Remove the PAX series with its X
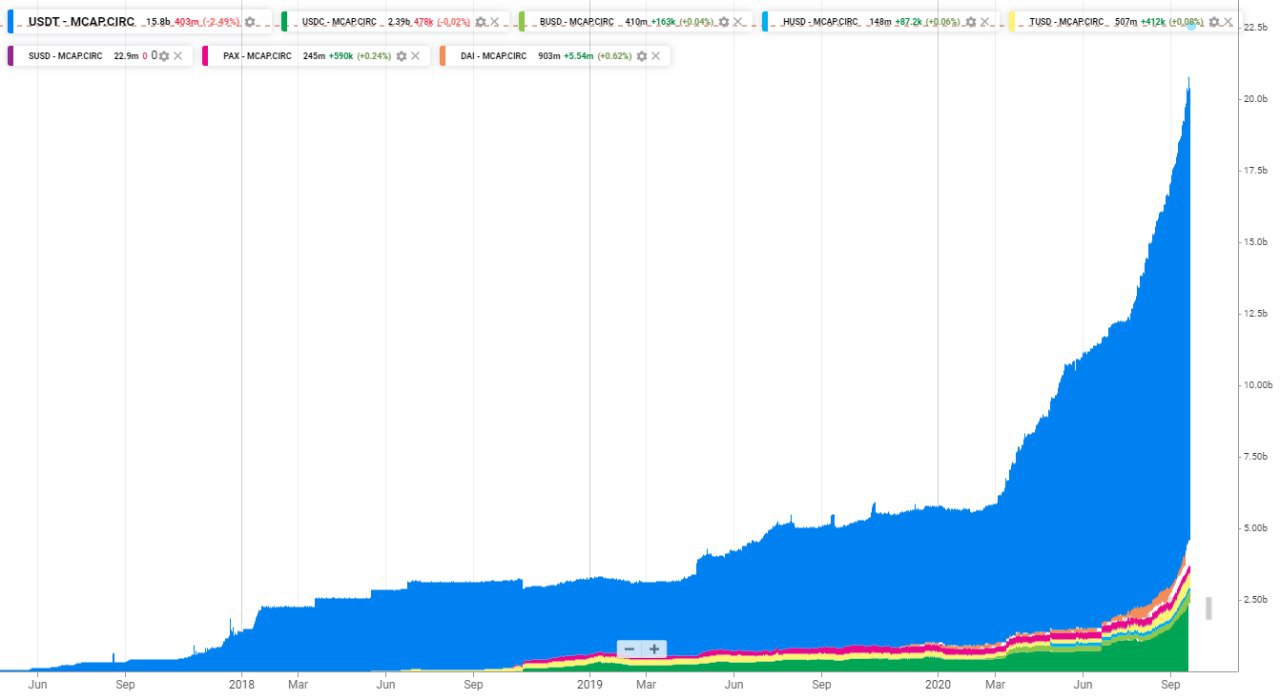 pos(416,56)
